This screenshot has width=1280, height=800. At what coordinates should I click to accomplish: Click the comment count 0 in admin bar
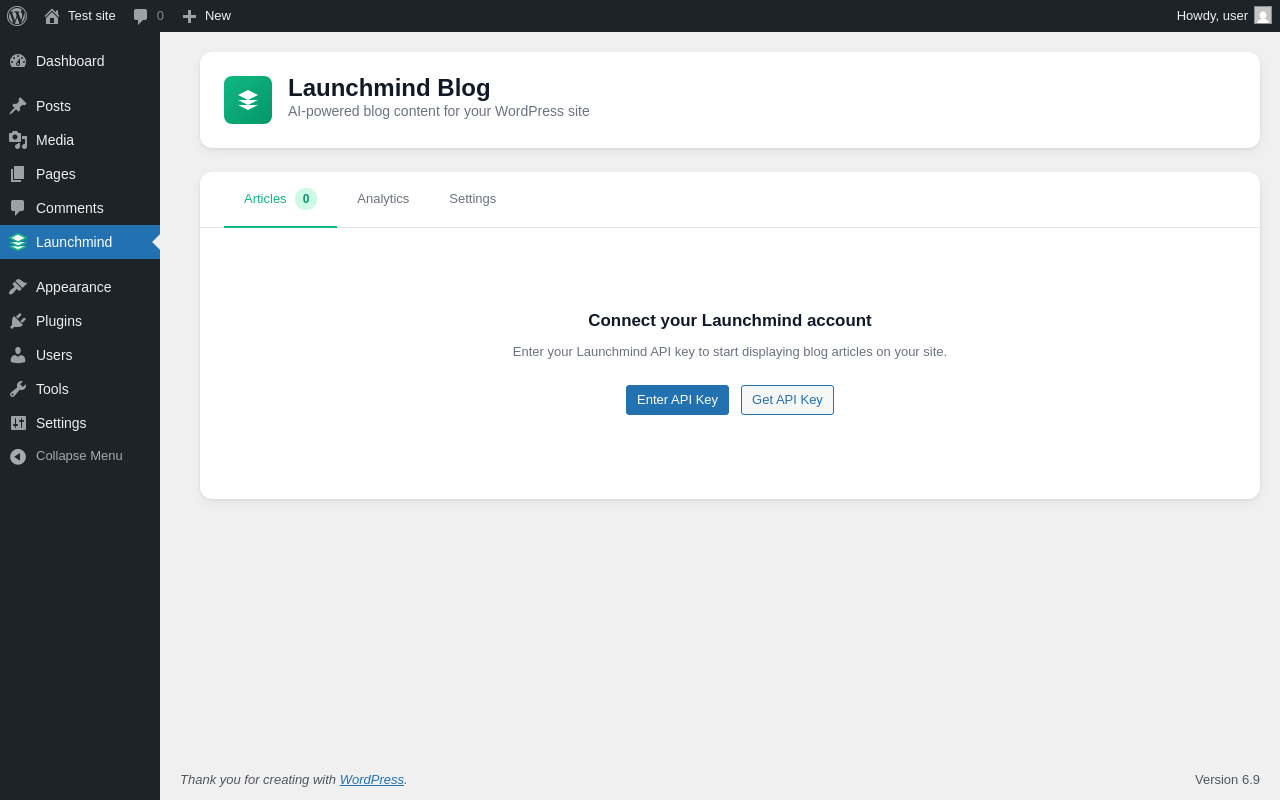tap(160, 16)
